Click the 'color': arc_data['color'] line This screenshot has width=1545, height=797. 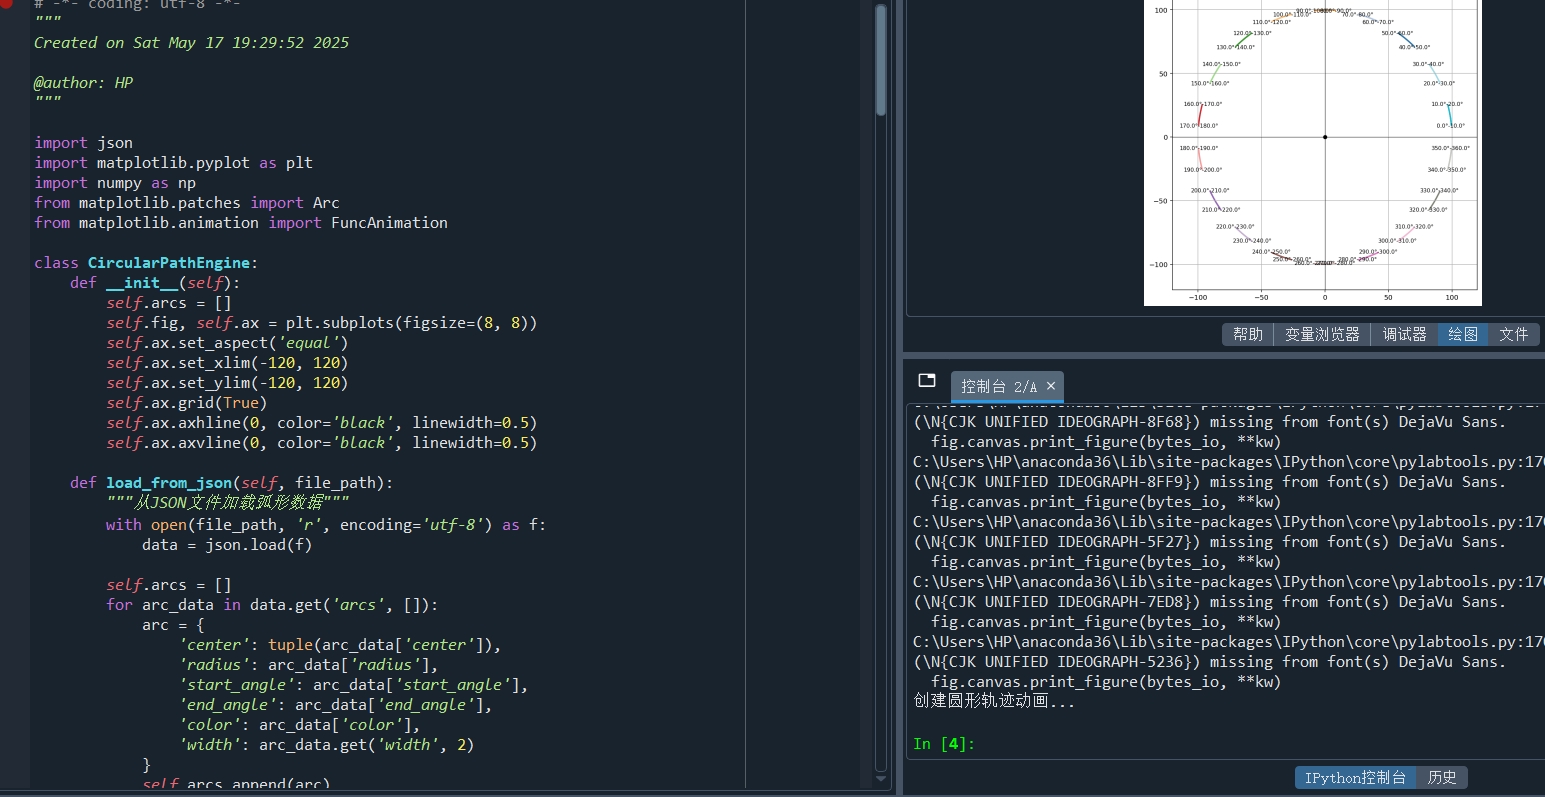[299, 725]
